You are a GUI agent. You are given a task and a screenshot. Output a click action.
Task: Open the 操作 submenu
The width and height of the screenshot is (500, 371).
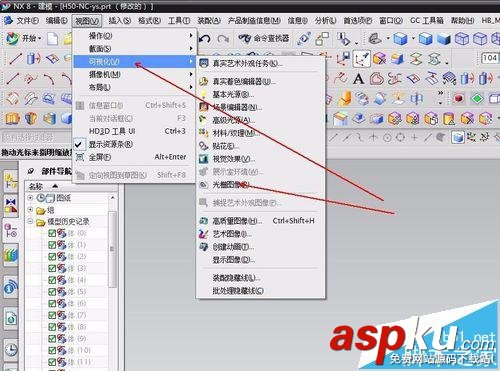[134, 35]
